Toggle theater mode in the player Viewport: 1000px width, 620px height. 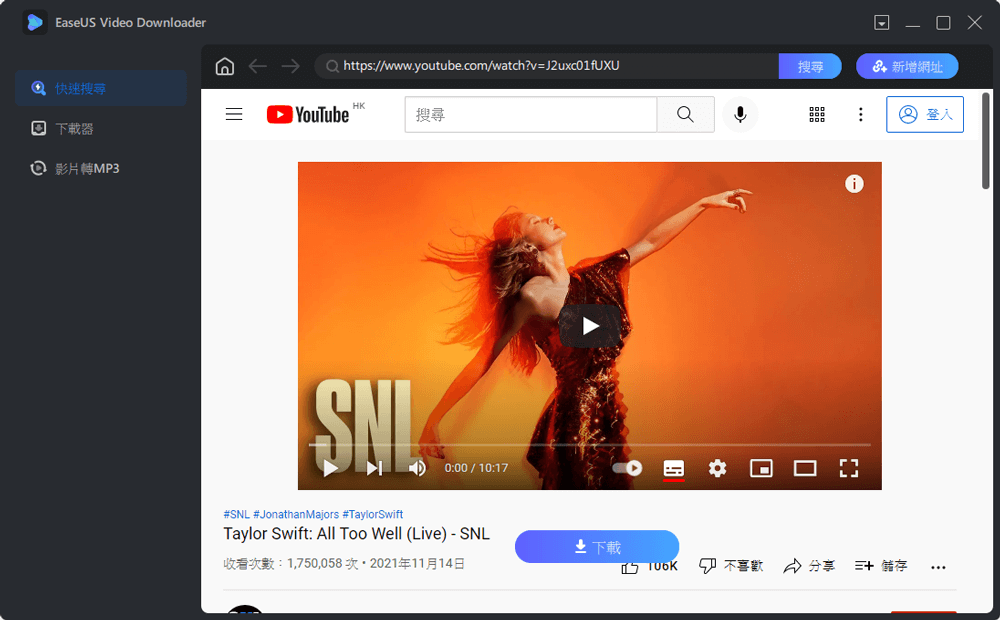805,468
